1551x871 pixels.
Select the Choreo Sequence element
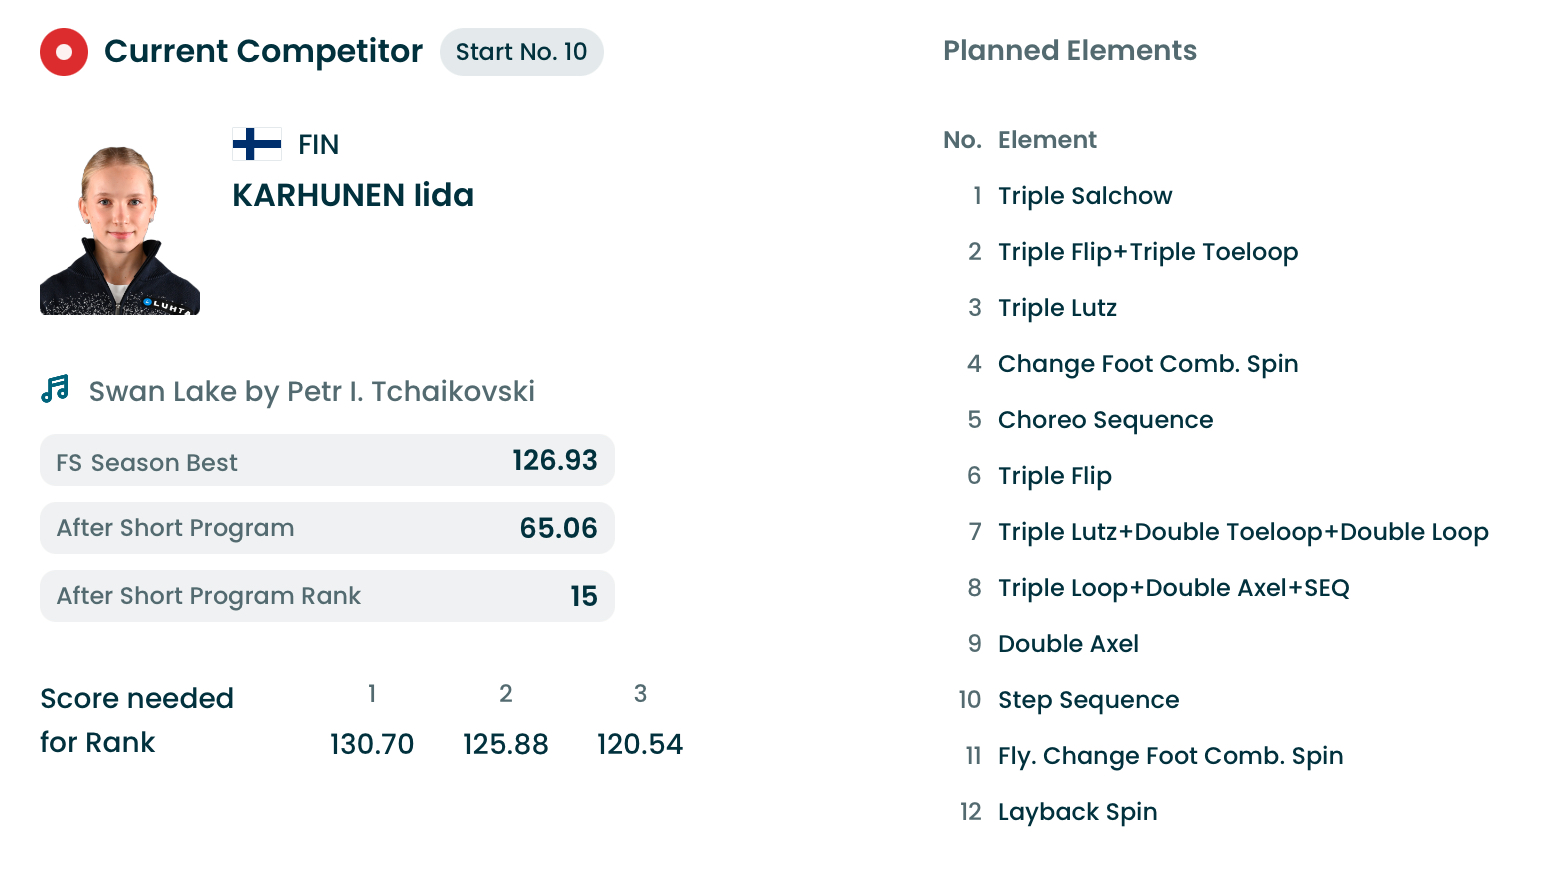click(x=1105, y=420)
